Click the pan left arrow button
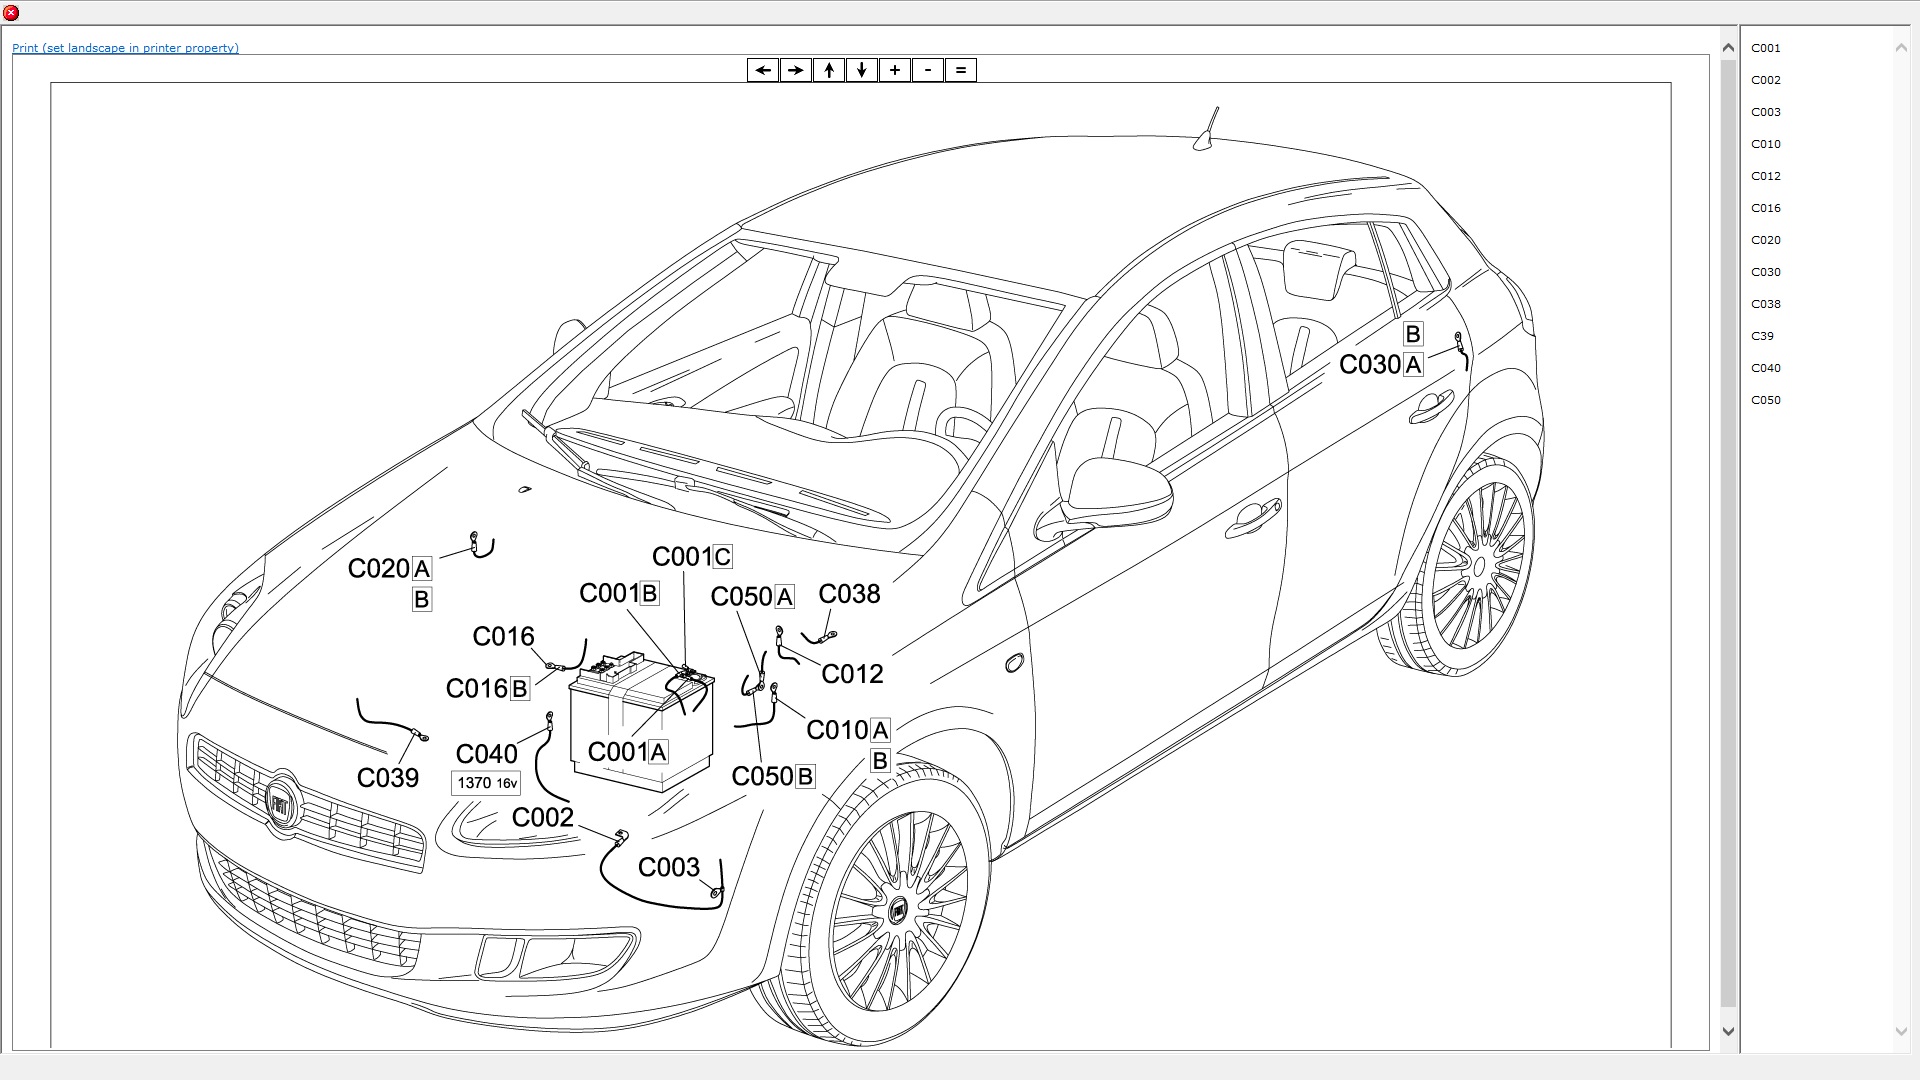The image size is (1920, 1080). coord(763,70)
